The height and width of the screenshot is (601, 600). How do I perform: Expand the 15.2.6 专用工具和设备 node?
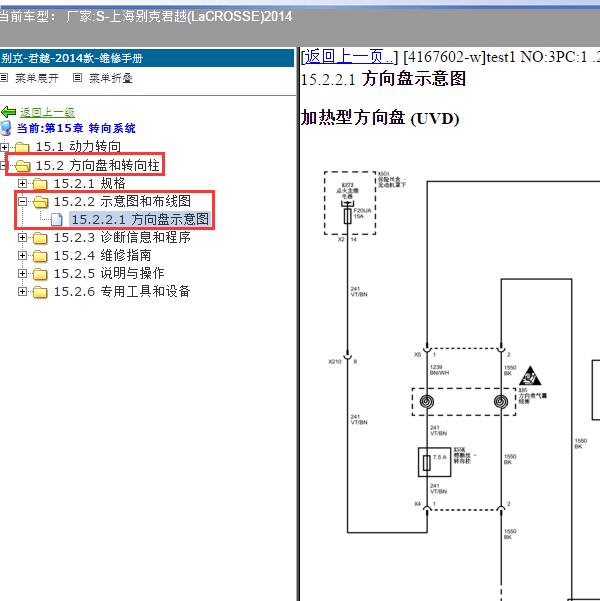[22, 292]
